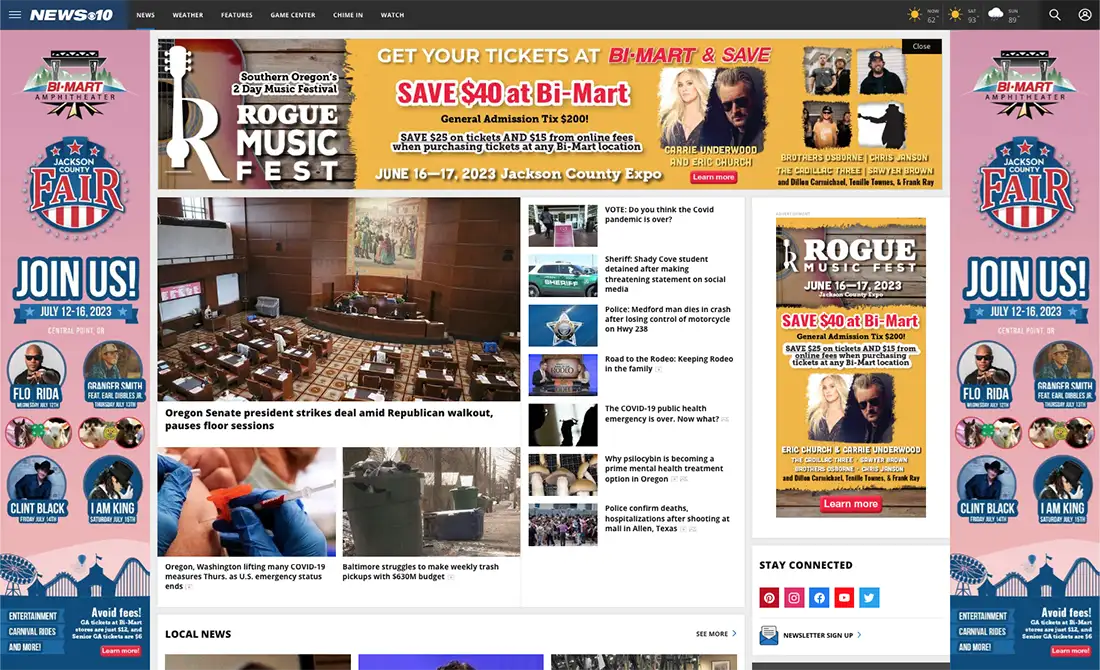1100x670 pixels.
Task: Click the mushrooms thumbnail
Action: coord(563,475)
